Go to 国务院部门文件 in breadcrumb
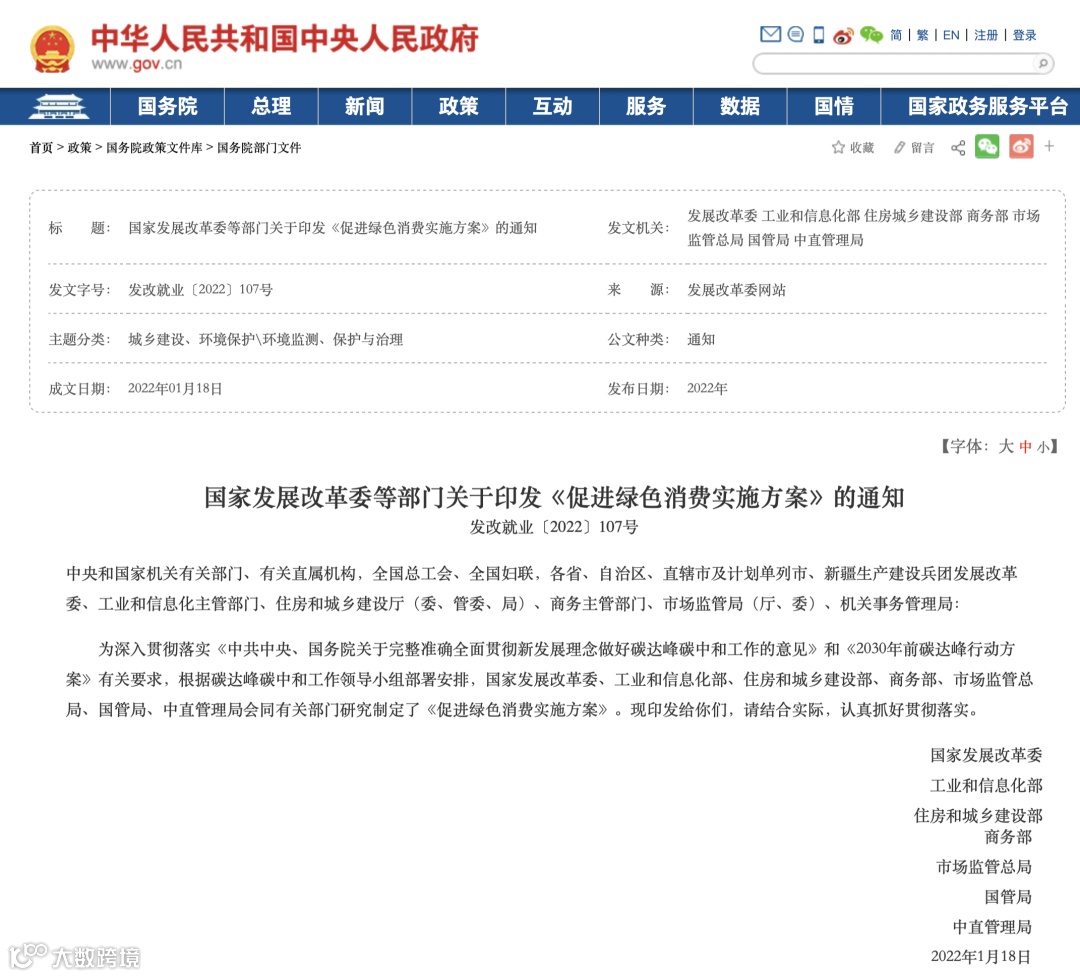 point(259,147)
